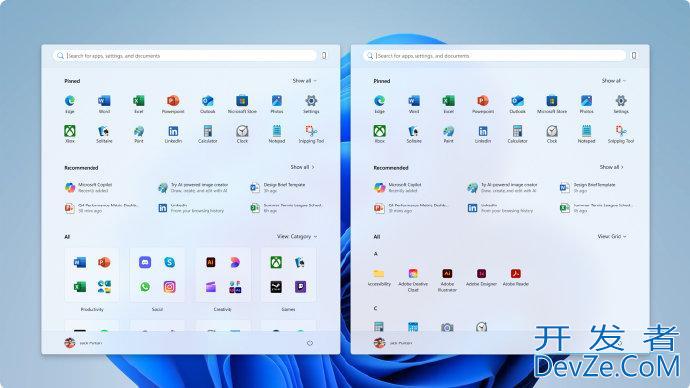The image size is (690, 388).
Task: Open PowerPoint in right Start menu
Action: (483, 104)
